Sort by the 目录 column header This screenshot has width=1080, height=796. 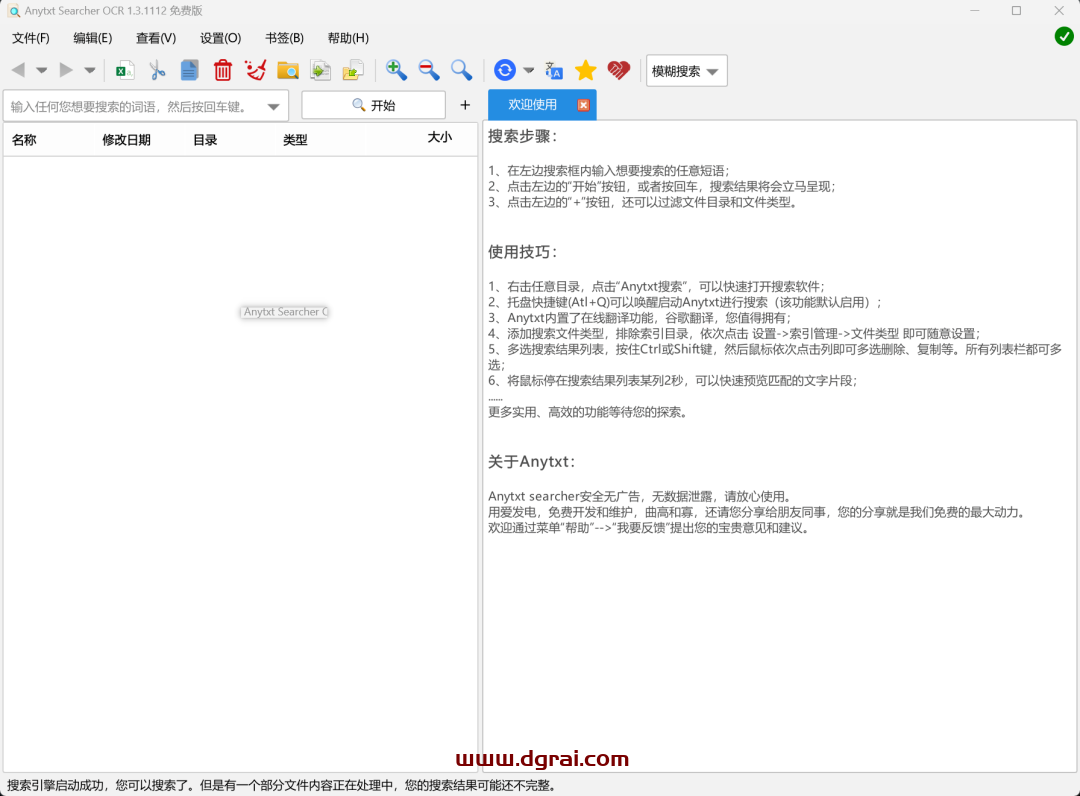click(x=205, y=140)
